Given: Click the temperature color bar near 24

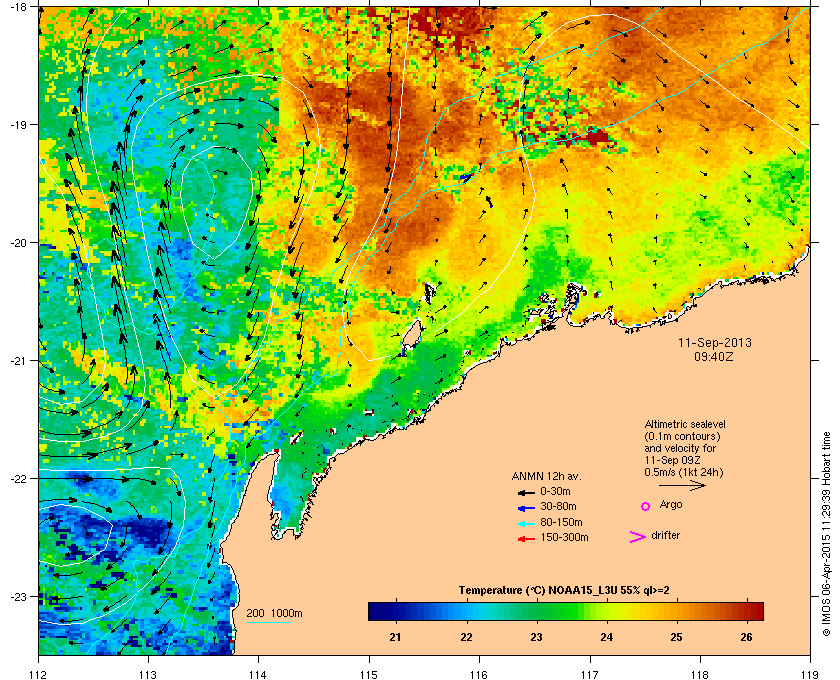Looking at the screenshot, I should click(607, 611).
